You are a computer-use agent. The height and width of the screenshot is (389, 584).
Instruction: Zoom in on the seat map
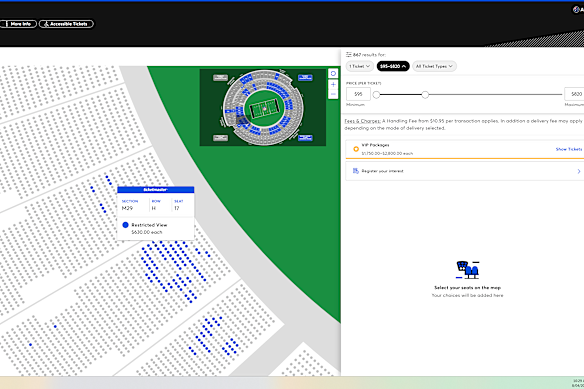click(333, 85)
